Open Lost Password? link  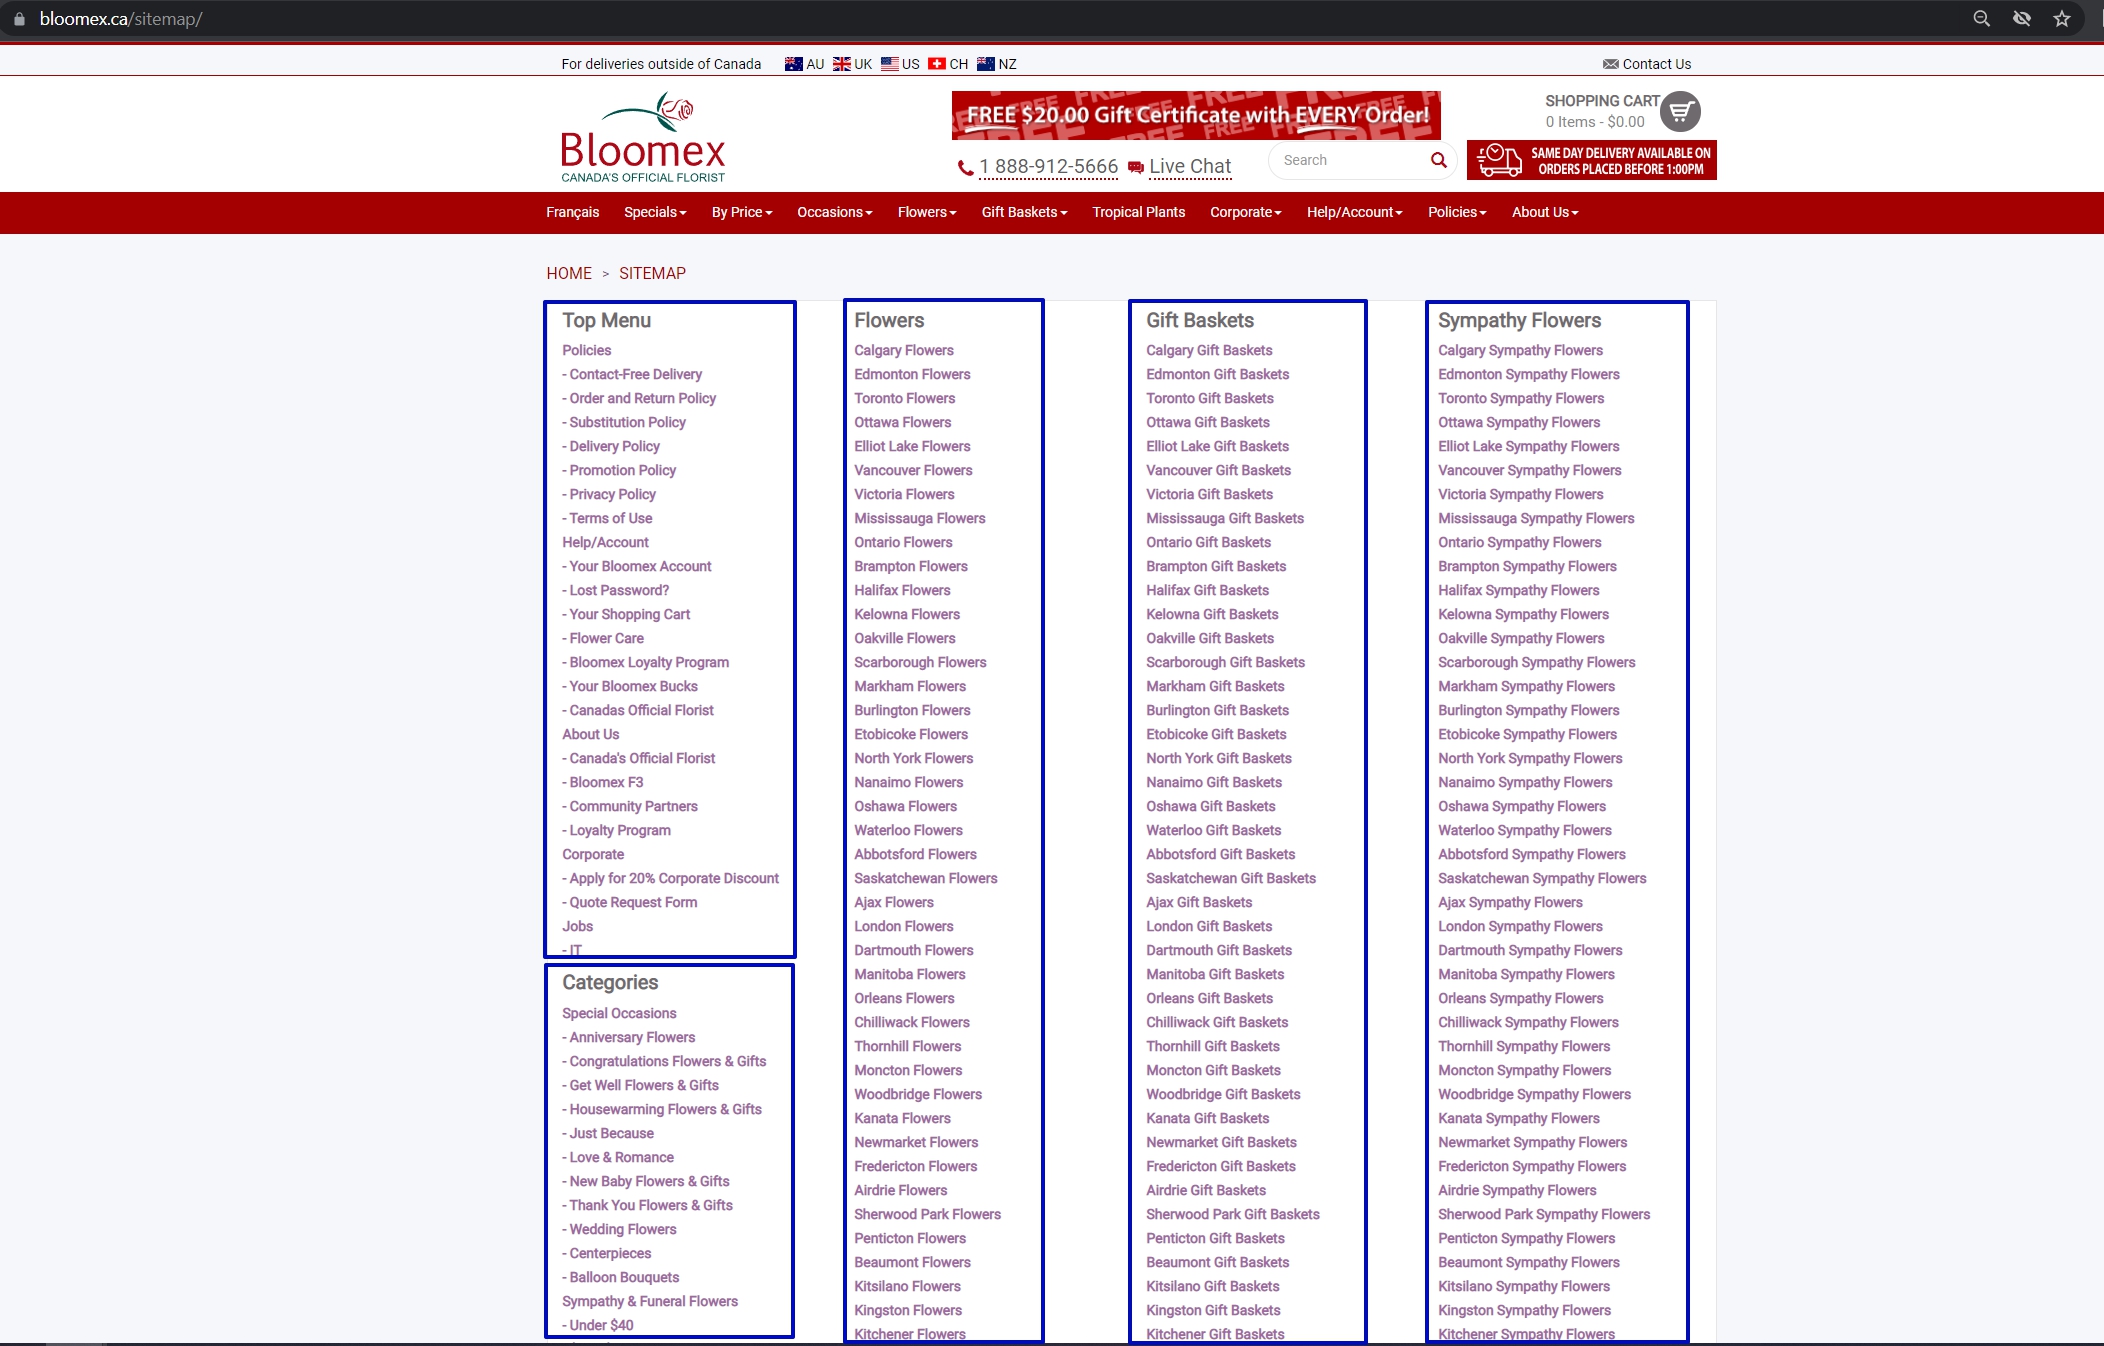619,590
